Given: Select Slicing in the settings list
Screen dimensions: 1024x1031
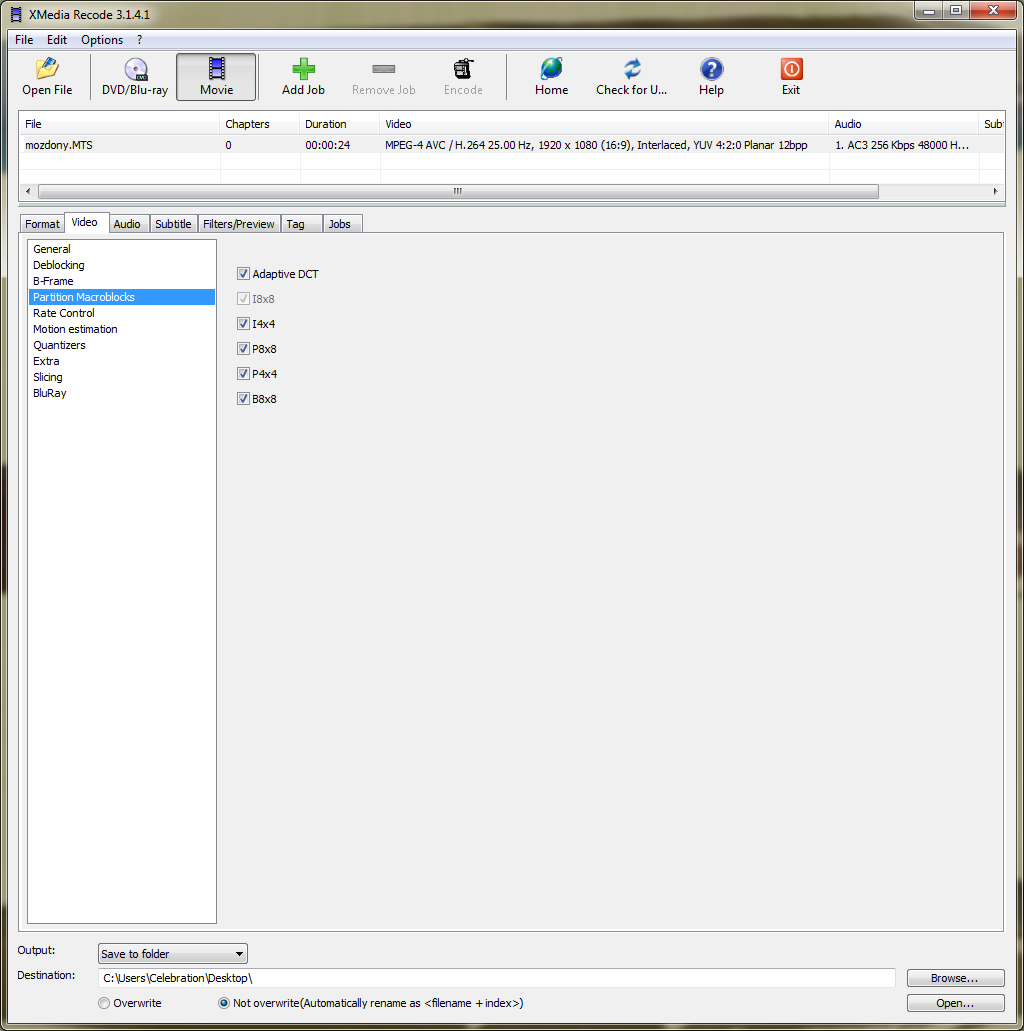Looking at the screenshot, I should (122, 377).
